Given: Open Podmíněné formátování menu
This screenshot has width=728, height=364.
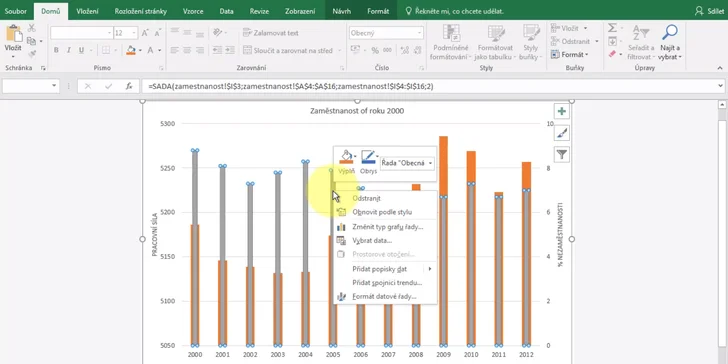Looking at the screenshot, I should coord(450,43).
